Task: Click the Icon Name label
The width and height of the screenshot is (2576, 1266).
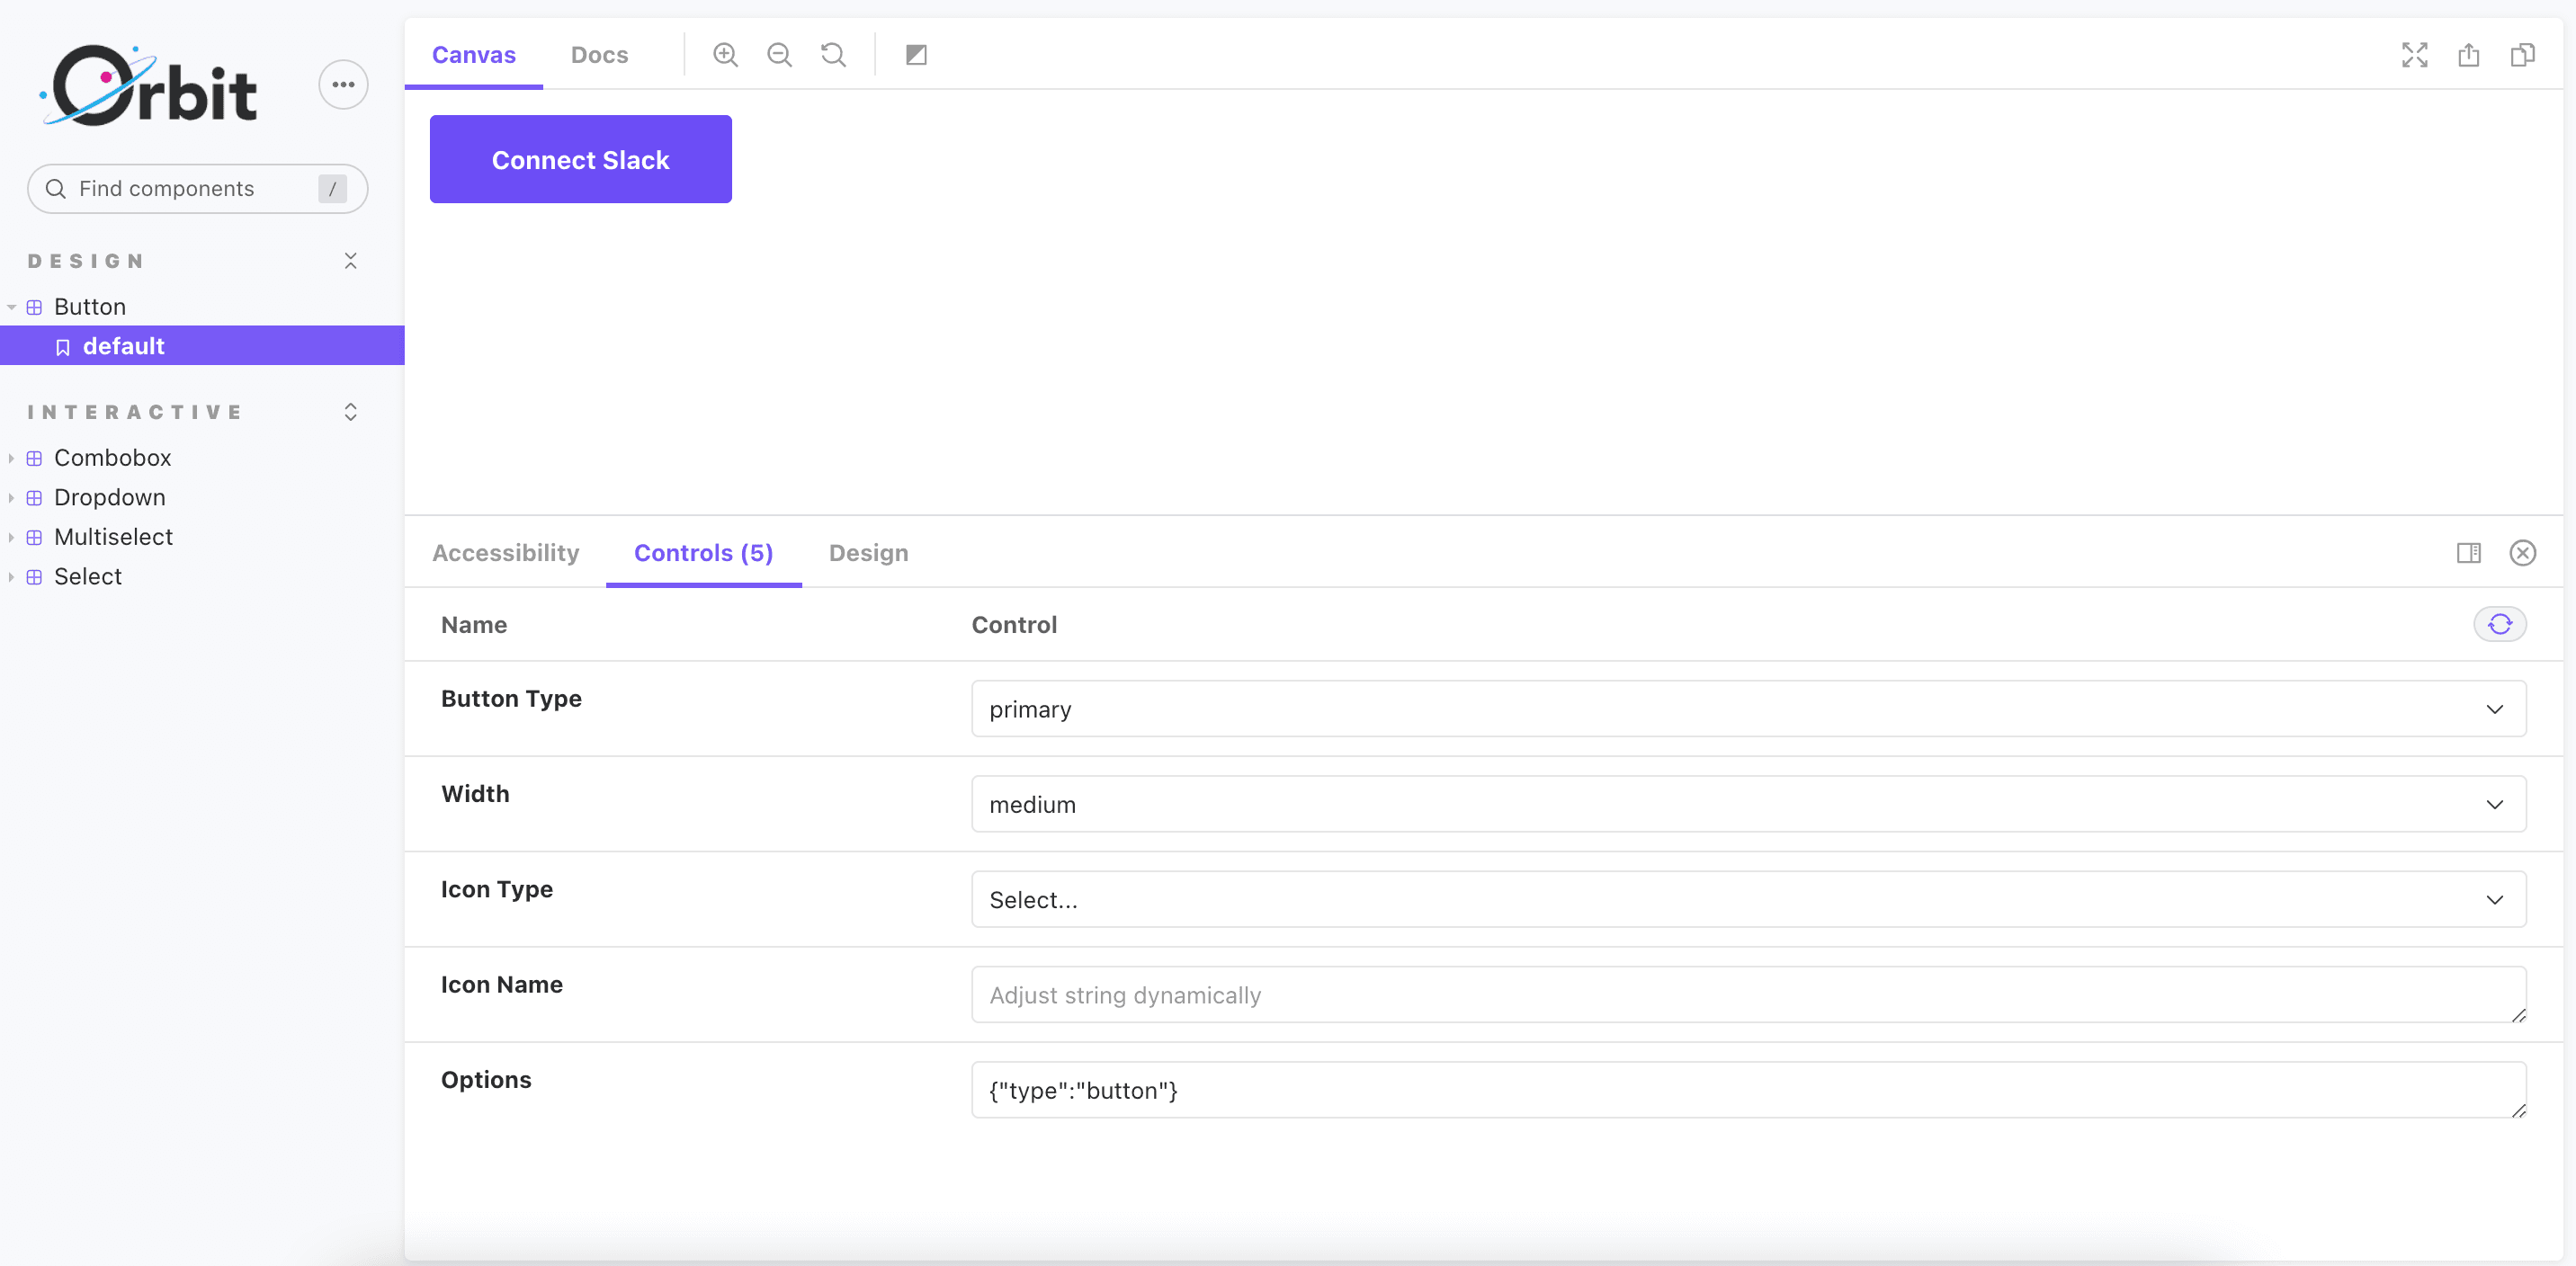Action: click(x=502, y=985)
